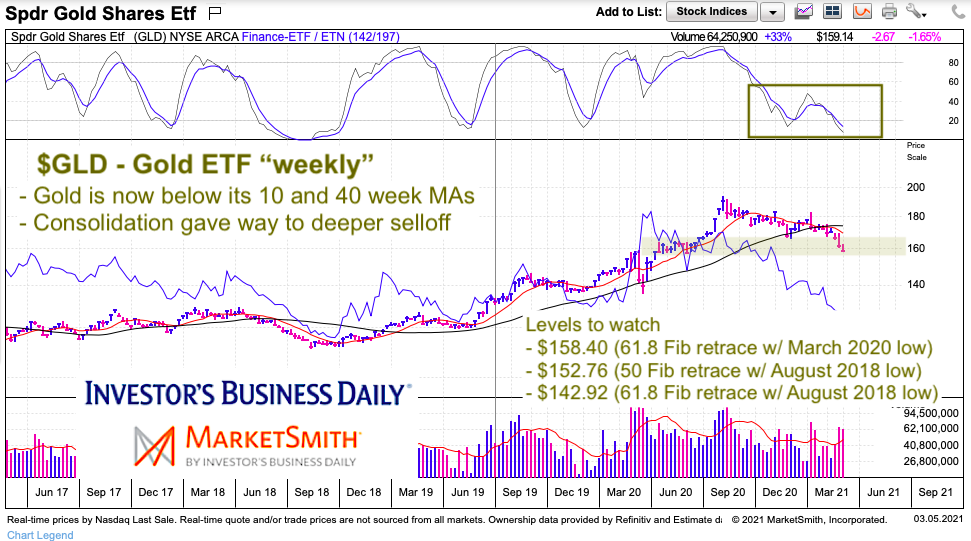The image size is (971, 541).
Task: Click the Dec 19 date label
Action: (x=572, y=492)
